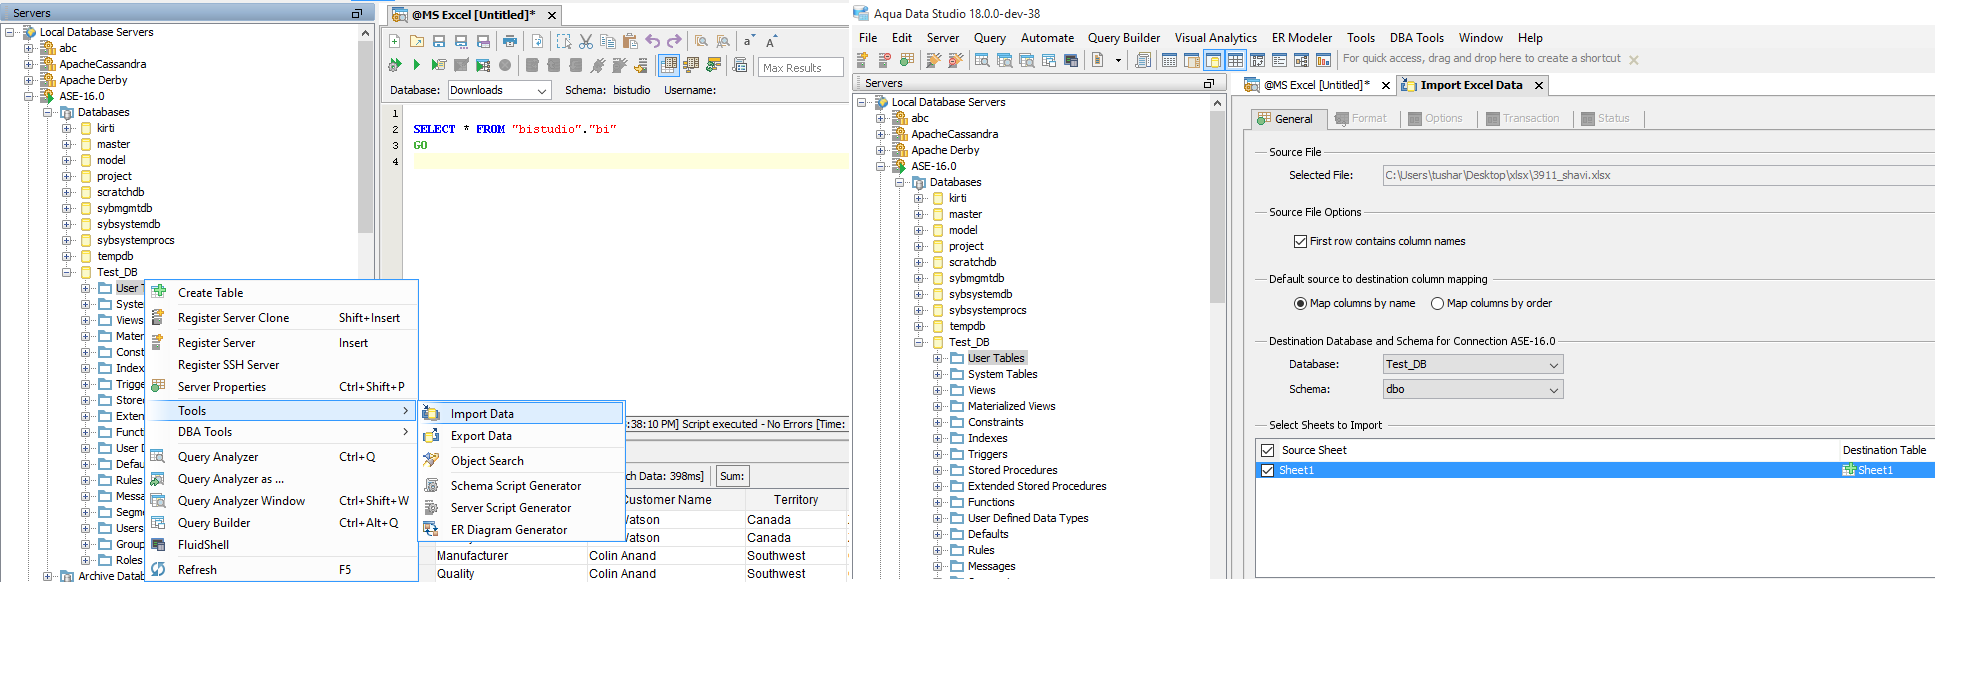This screenshot has width=1964, height=682.
Task: Collapse ASE-16.0 in the left server tree
Action: 29,96
